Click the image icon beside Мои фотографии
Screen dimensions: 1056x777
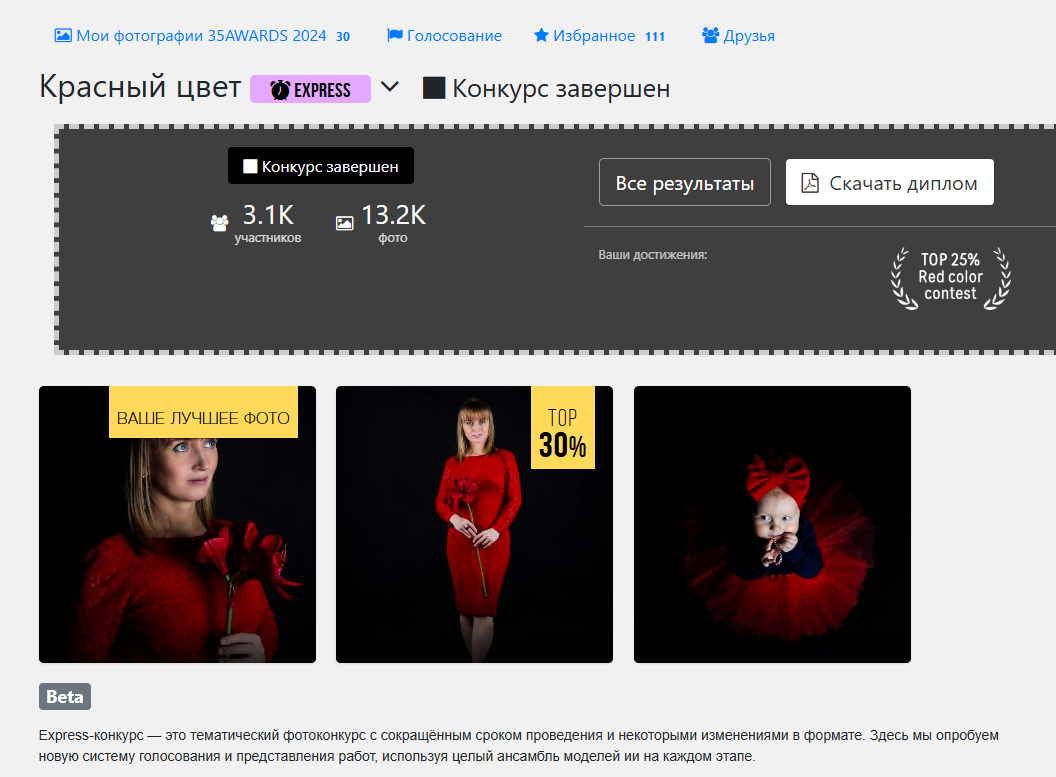click(63, 36)
